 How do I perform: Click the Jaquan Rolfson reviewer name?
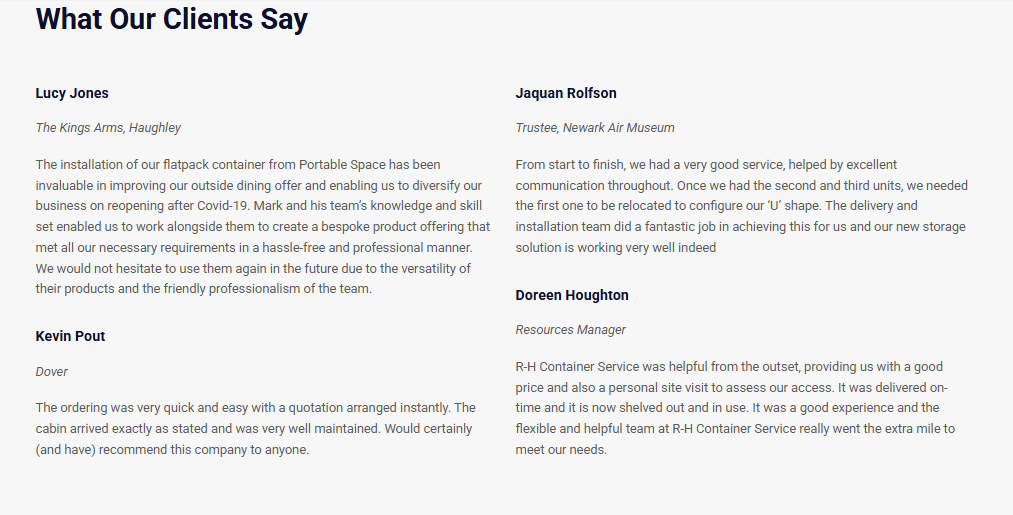566,93
